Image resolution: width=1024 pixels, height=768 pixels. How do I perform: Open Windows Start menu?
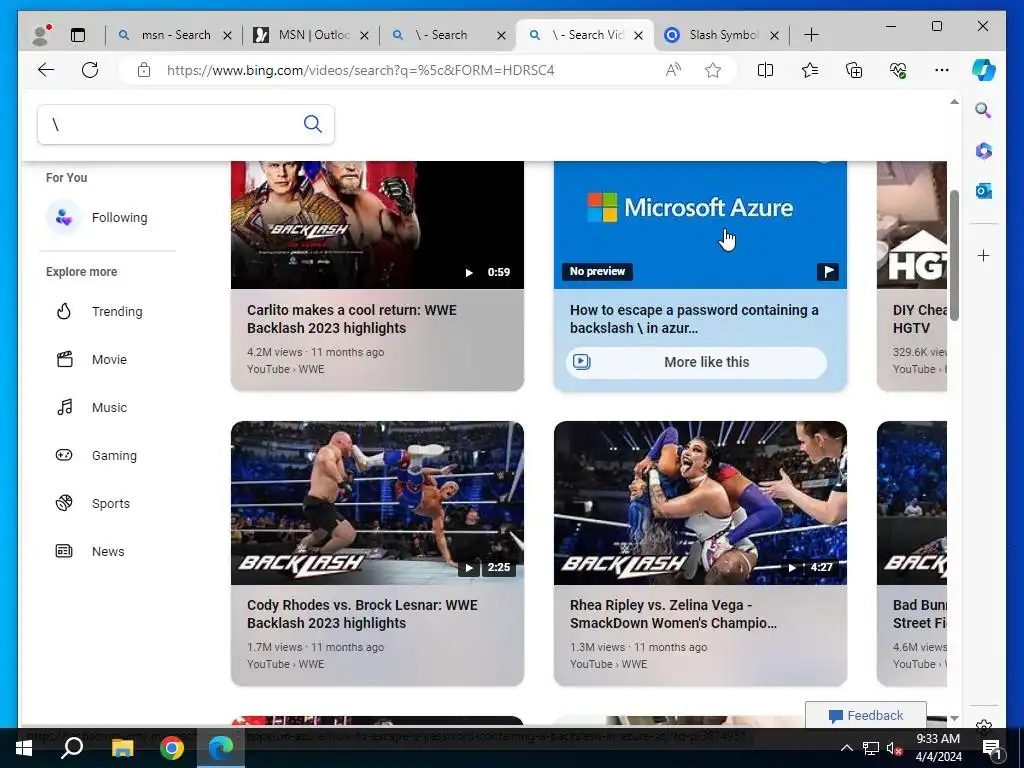(24, 748)
